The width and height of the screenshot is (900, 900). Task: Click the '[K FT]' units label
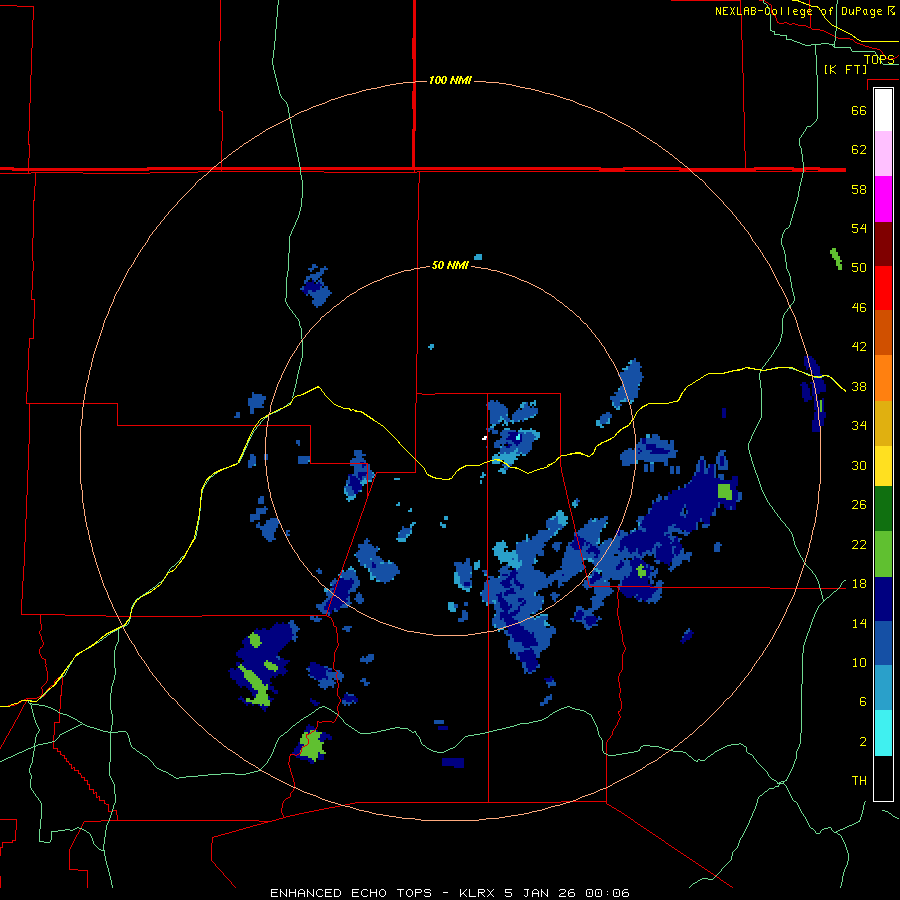845,70
